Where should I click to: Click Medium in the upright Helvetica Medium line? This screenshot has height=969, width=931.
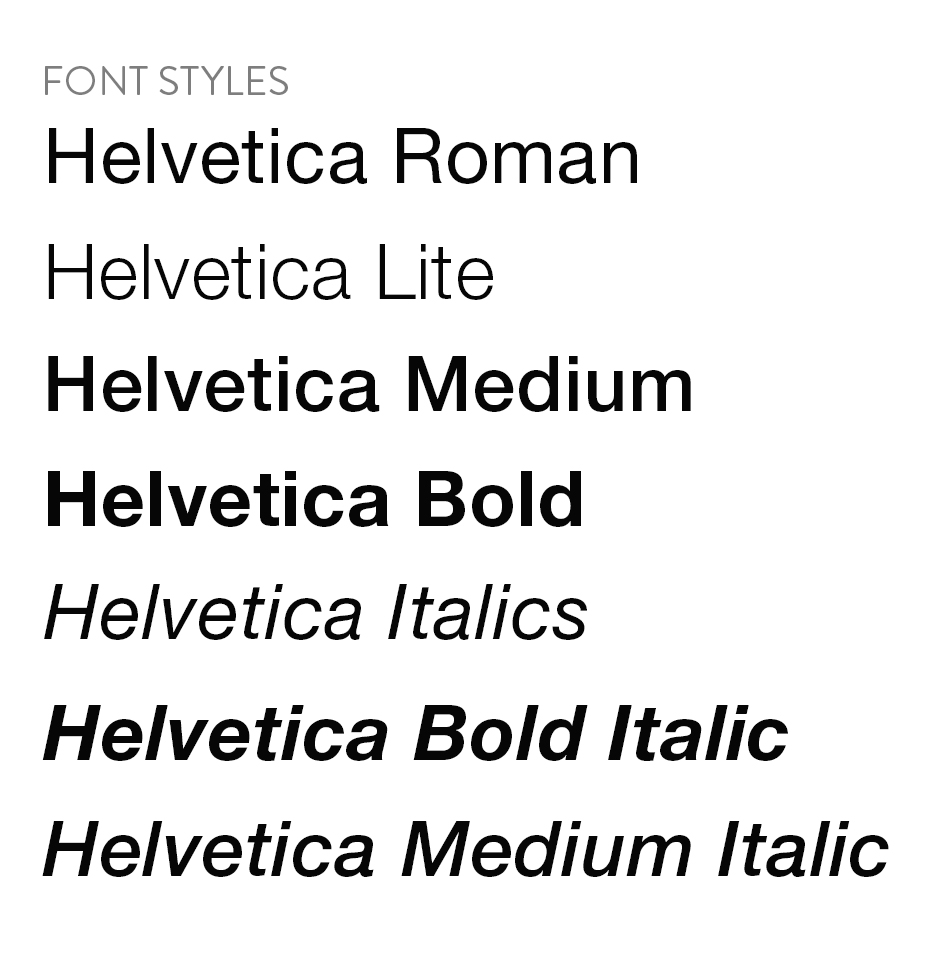(x=549, y=386)
